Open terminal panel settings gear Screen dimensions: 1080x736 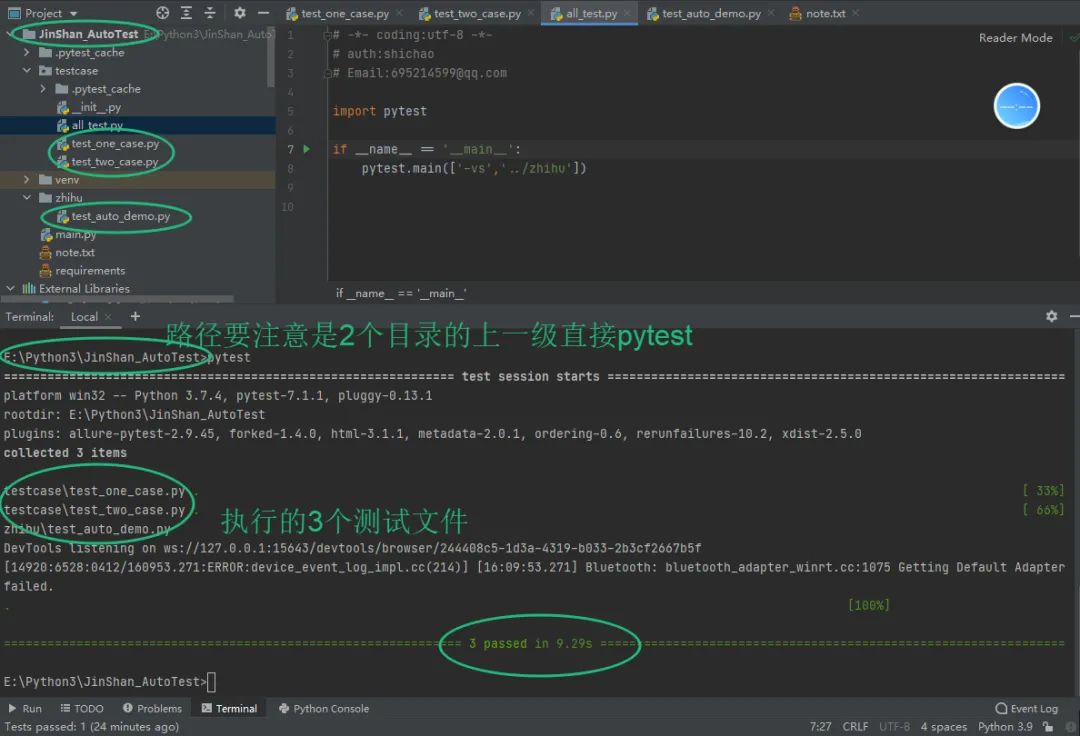coord(1051,316)
